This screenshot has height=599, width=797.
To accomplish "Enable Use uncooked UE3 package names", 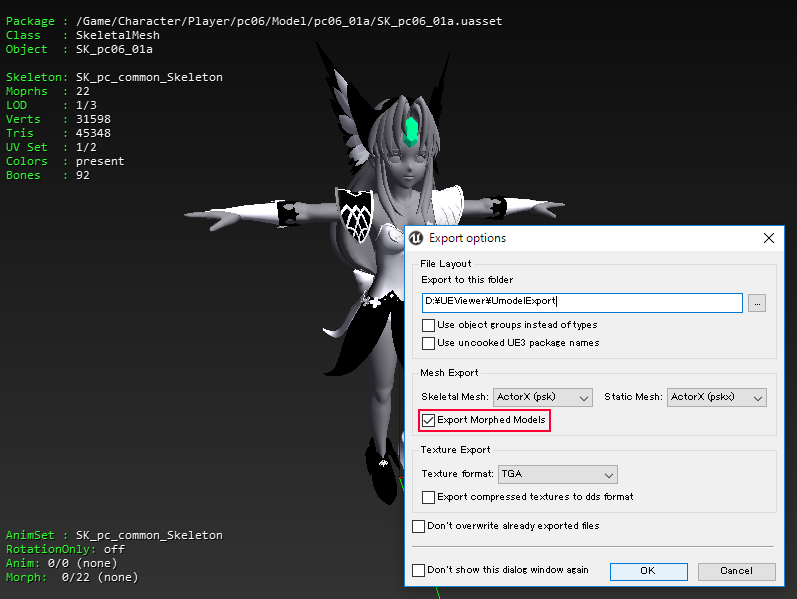I will 428,343.
